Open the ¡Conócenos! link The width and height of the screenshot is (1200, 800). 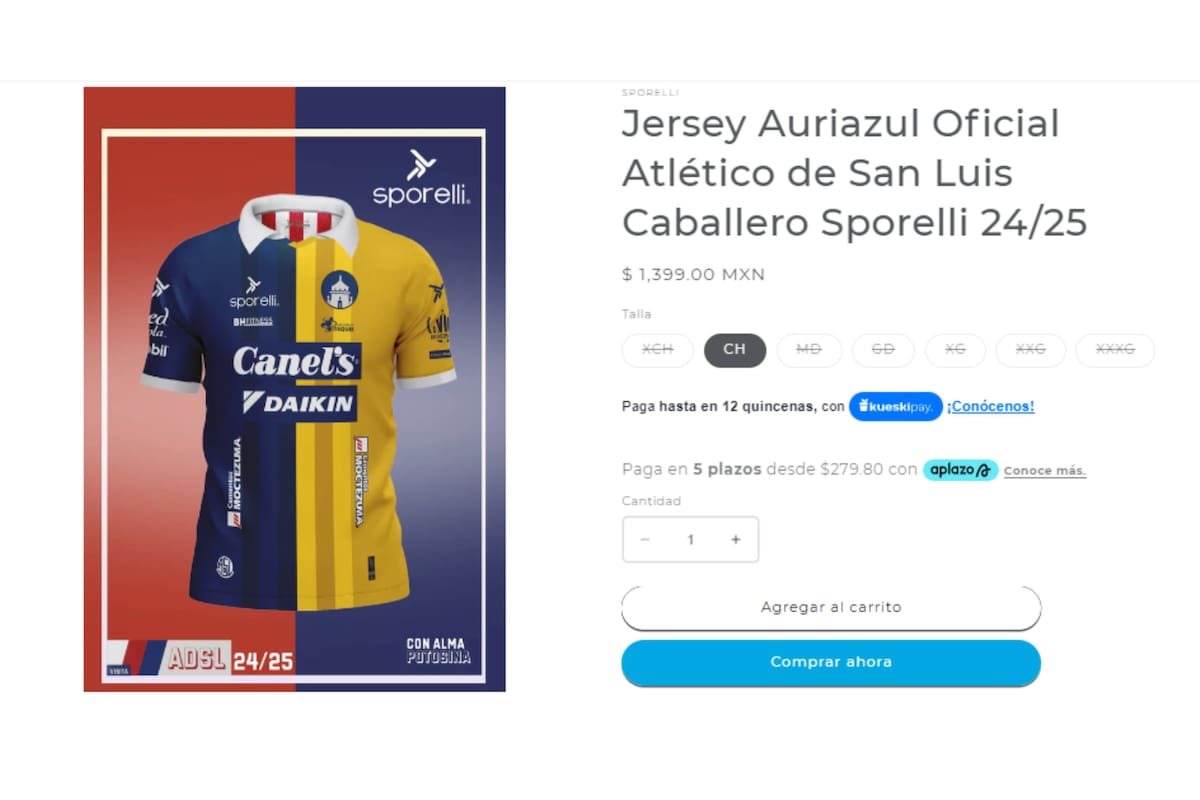pyautogui.click(x=991, y=407)
